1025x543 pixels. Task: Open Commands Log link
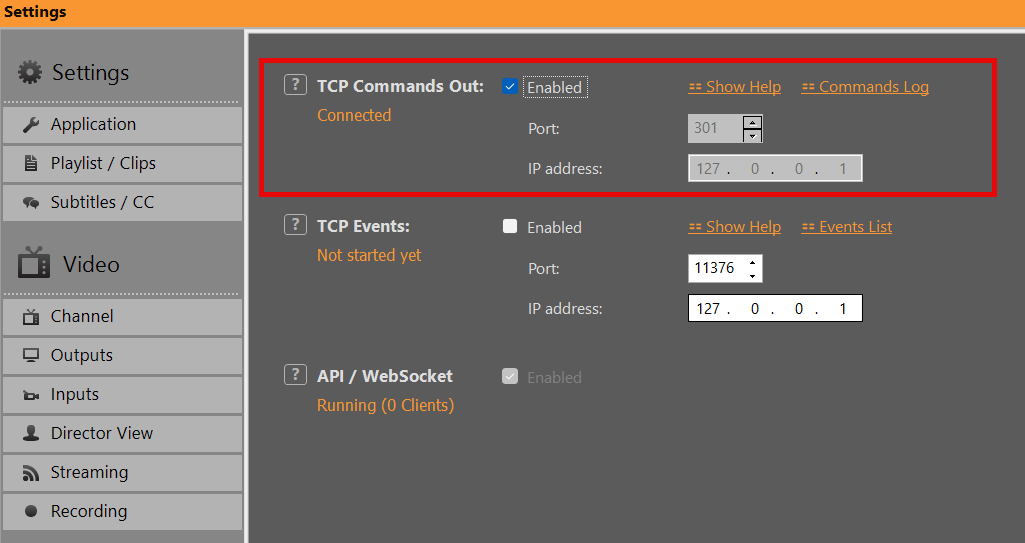coord(865,87)
